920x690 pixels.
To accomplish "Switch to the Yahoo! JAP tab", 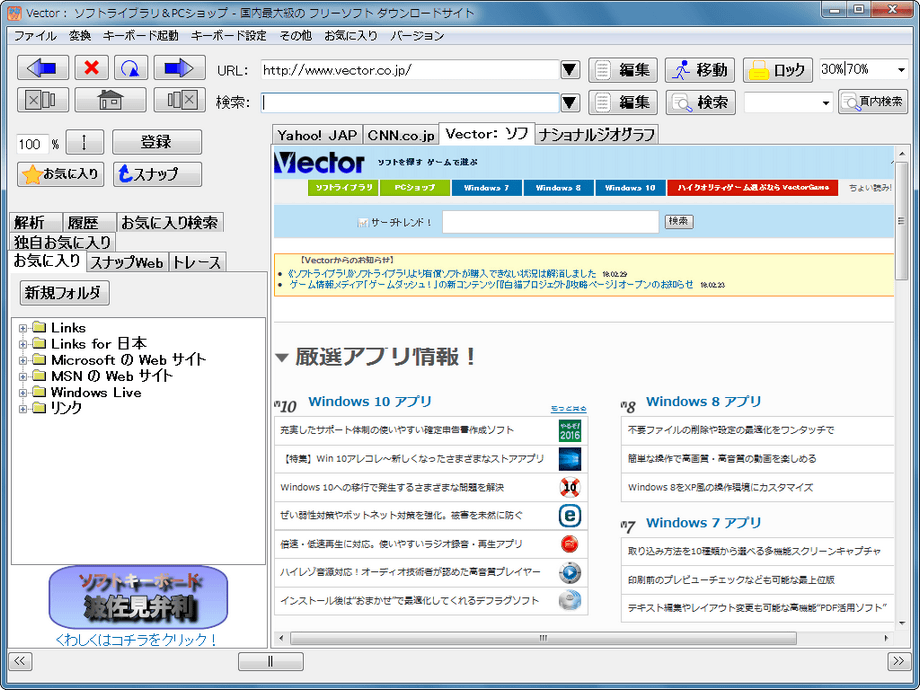I will click(x=317, y=135).
